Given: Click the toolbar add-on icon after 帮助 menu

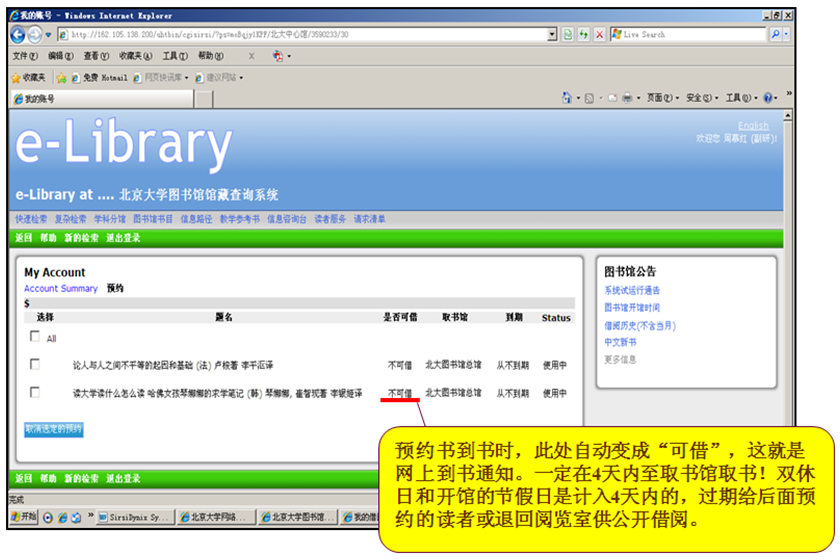Looking at the screenshot, I should 278,56.
